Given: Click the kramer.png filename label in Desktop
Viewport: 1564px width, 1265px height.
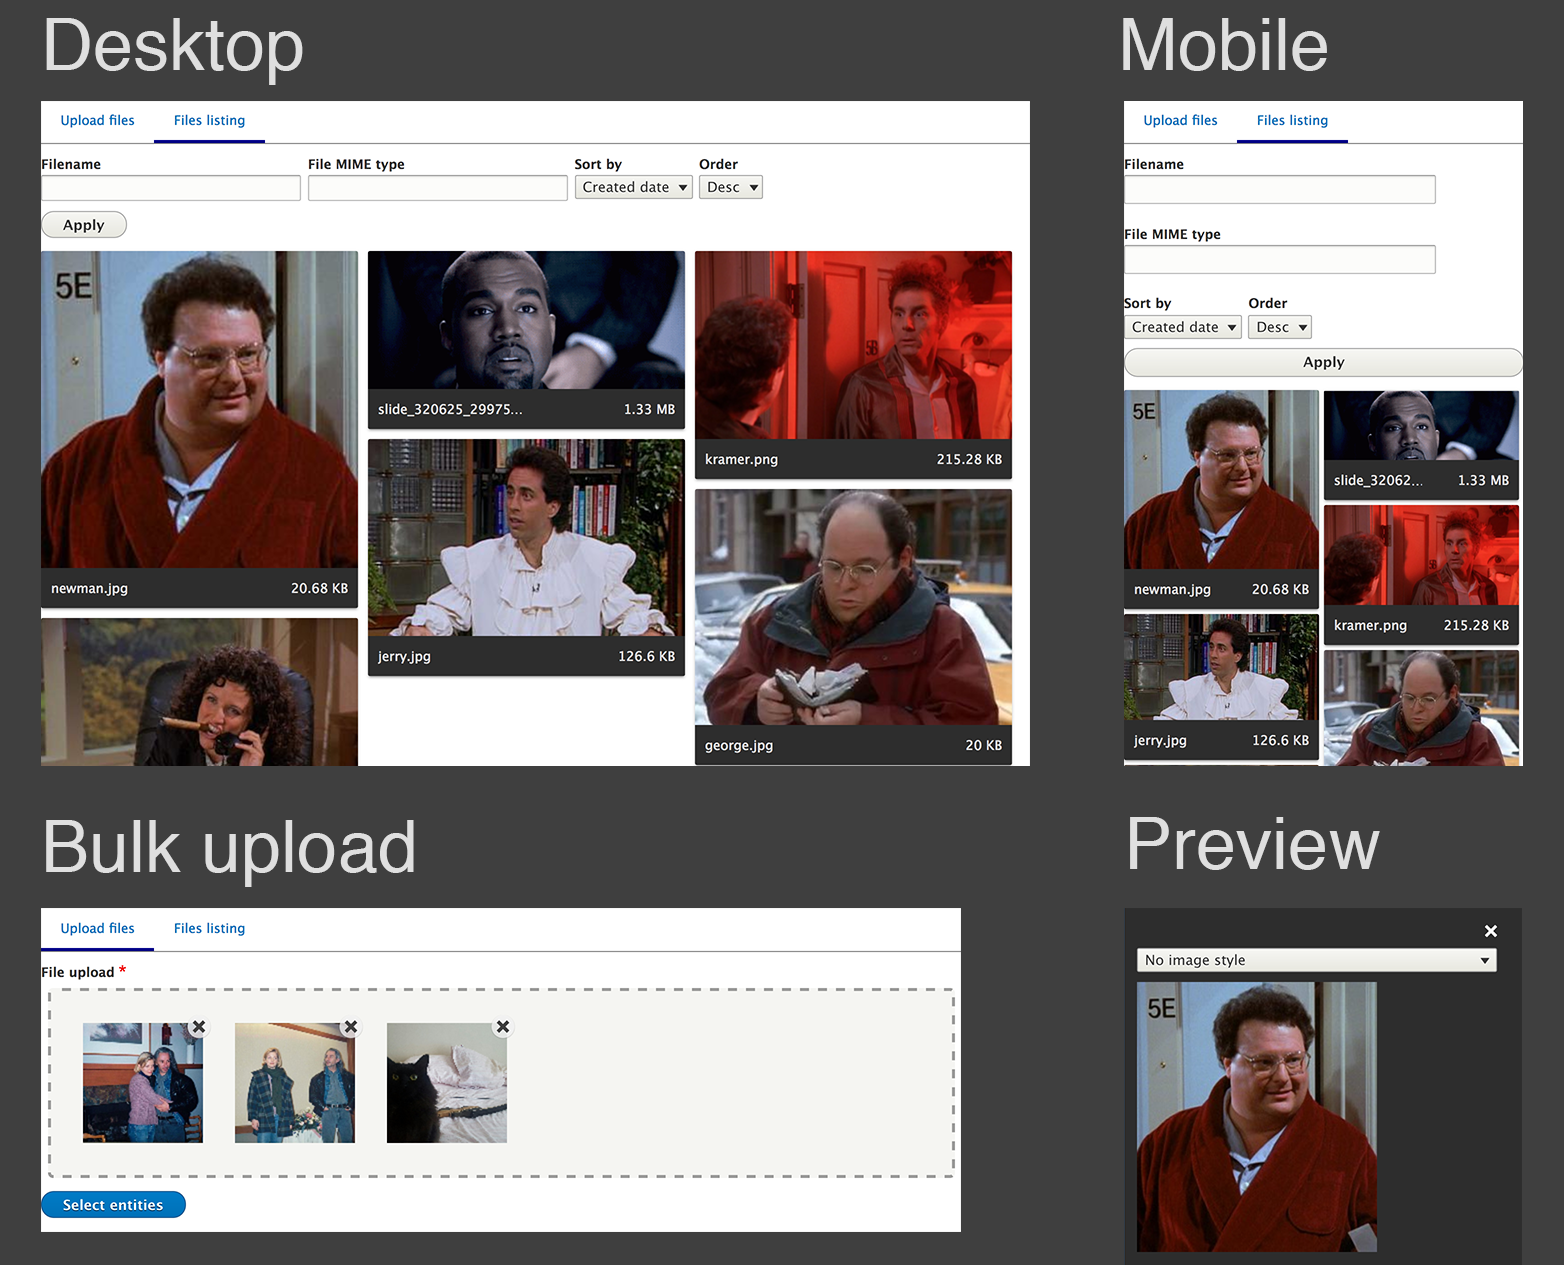Looking at the screenshot, I should [741, 459].
